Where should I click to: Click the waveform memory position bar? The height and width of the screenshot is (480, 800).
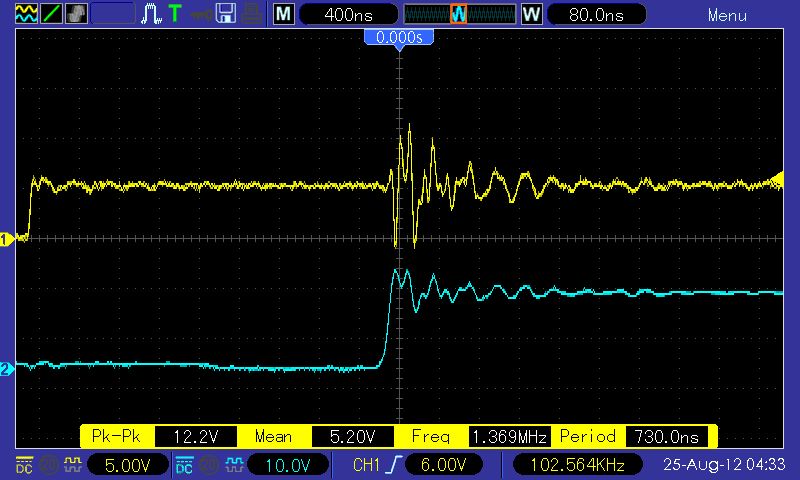tap(459, 14)
